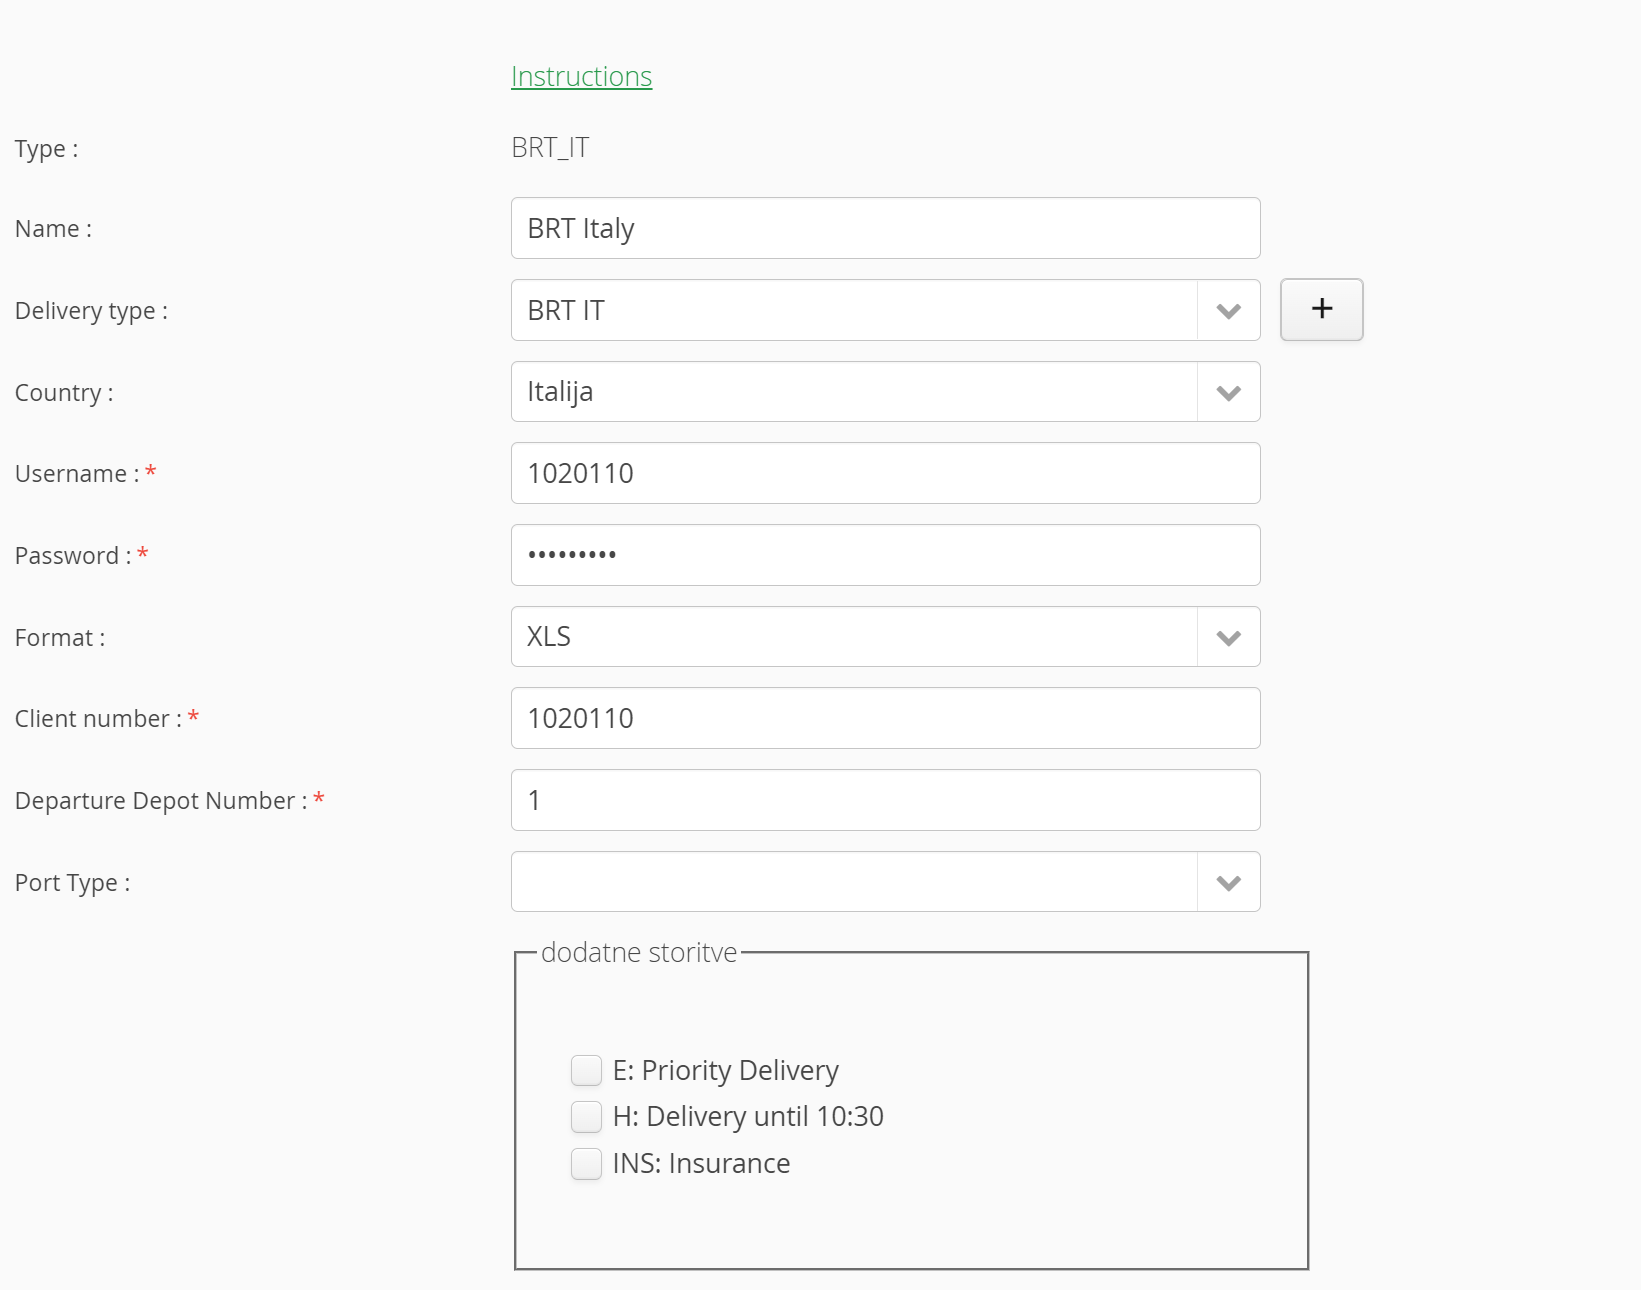1641x1290 pixels.
Task: Open the Instructions link
Action: click(581, 76)
